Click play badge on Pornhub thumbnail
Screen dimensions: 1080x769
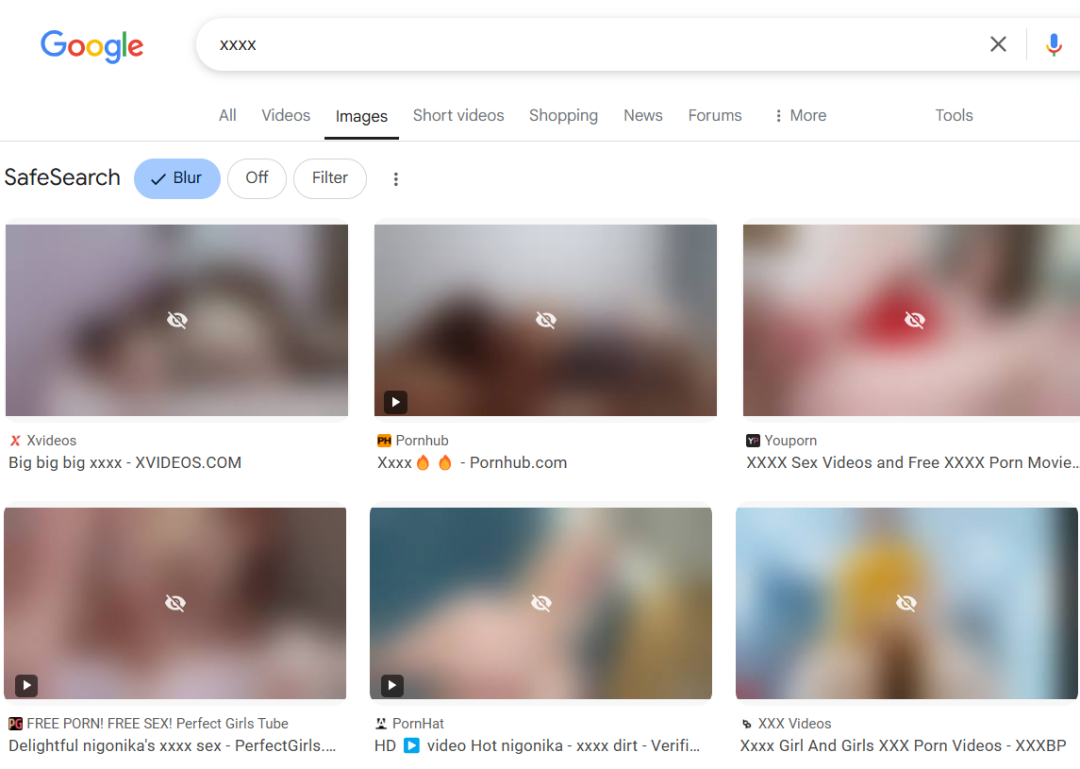[395, 402]
